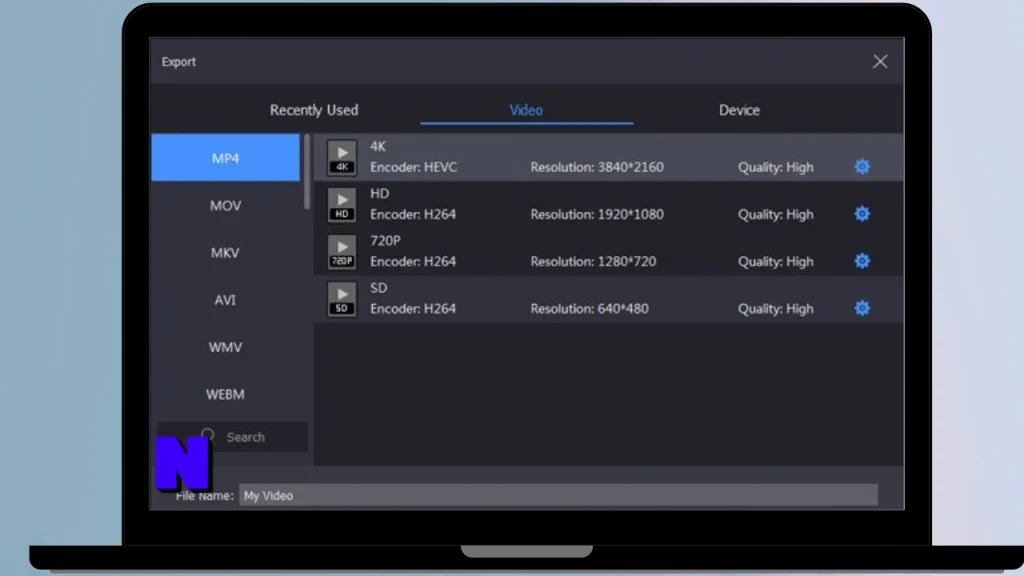Click 'Resolution: 1920*1080' text
Screen dimensions: 1024x576
597,214
